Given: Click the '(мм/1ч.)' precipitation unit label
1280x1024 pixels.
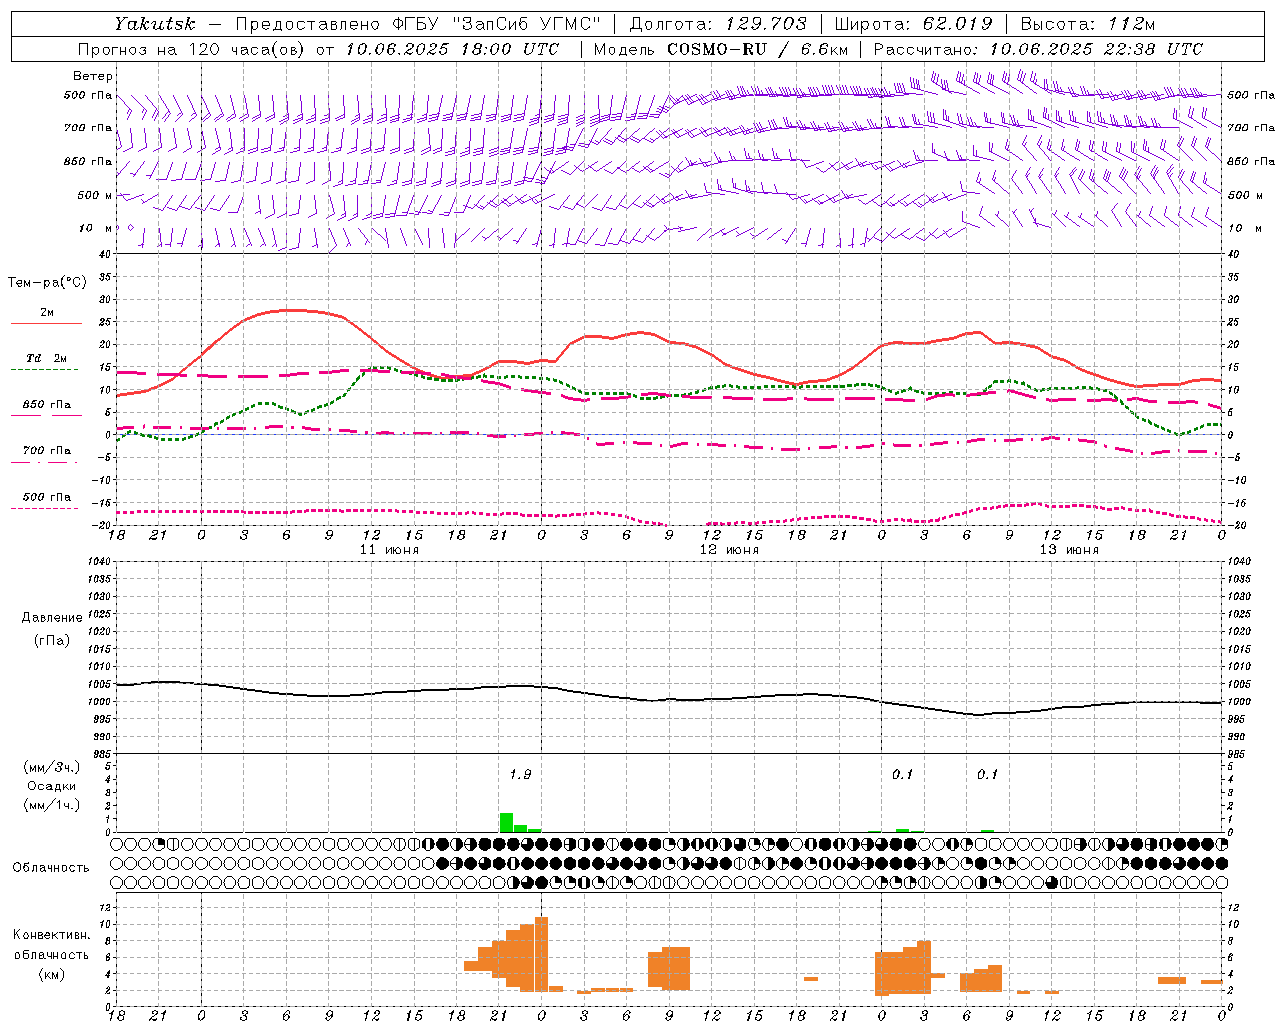Looking at the screenshot, I should tap(52, 805).
